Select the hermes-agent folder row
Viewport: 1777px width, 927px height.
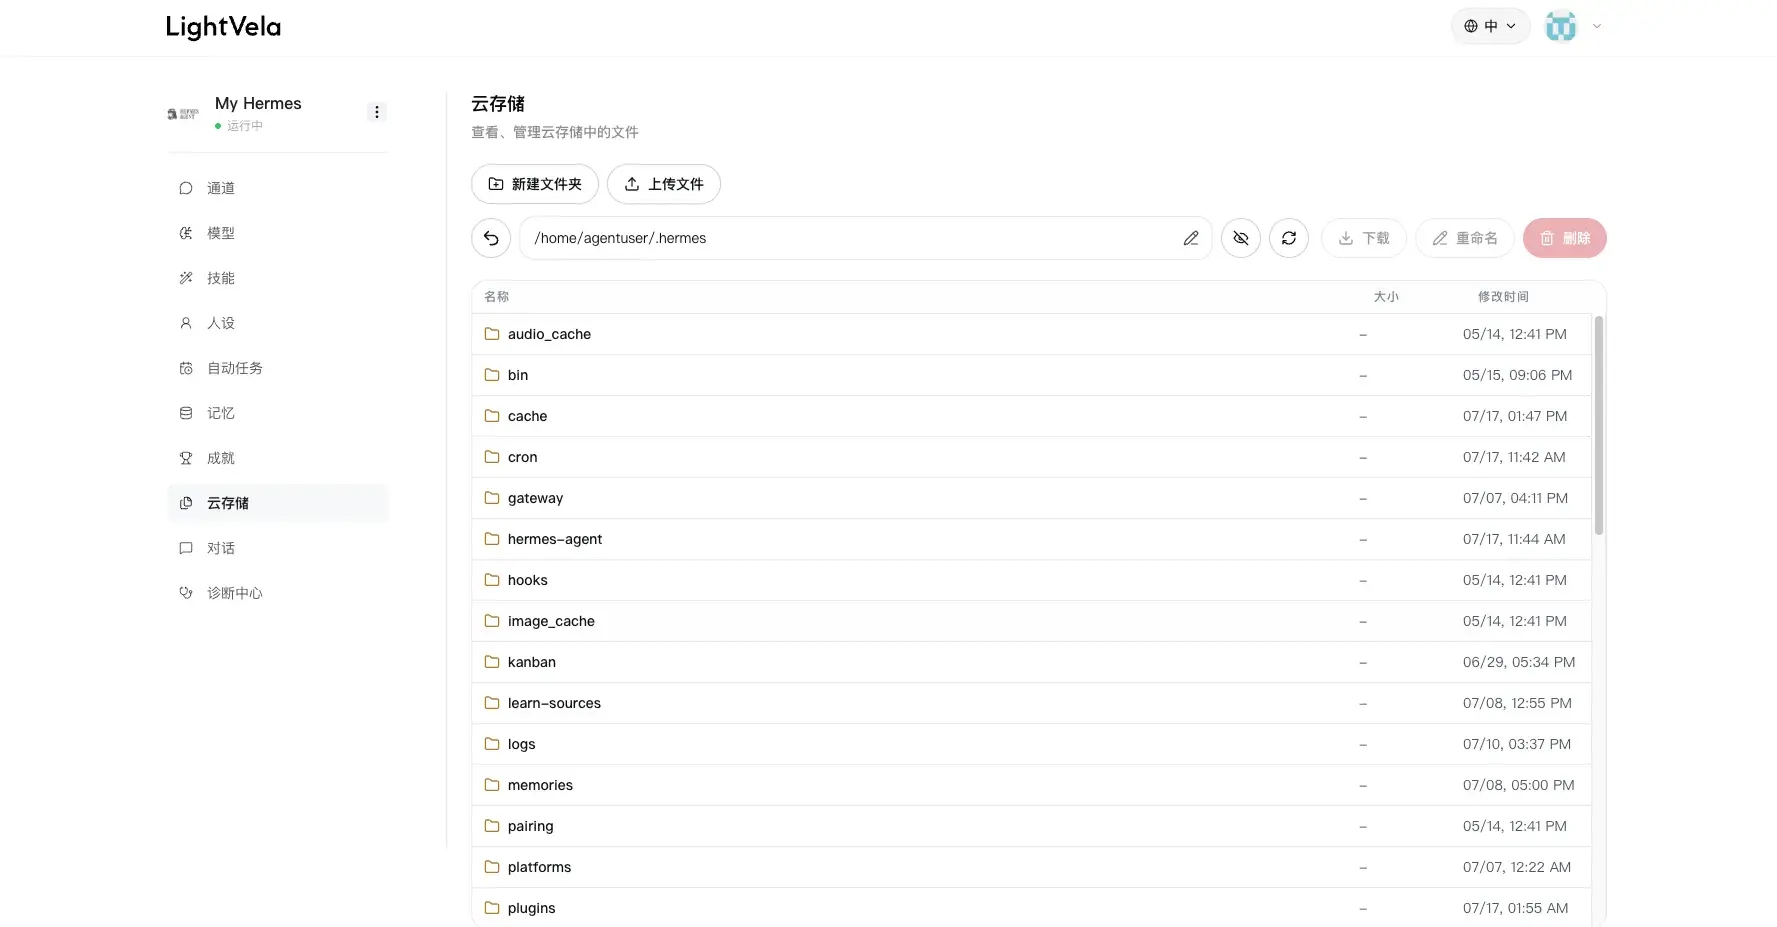(1031, 539)
